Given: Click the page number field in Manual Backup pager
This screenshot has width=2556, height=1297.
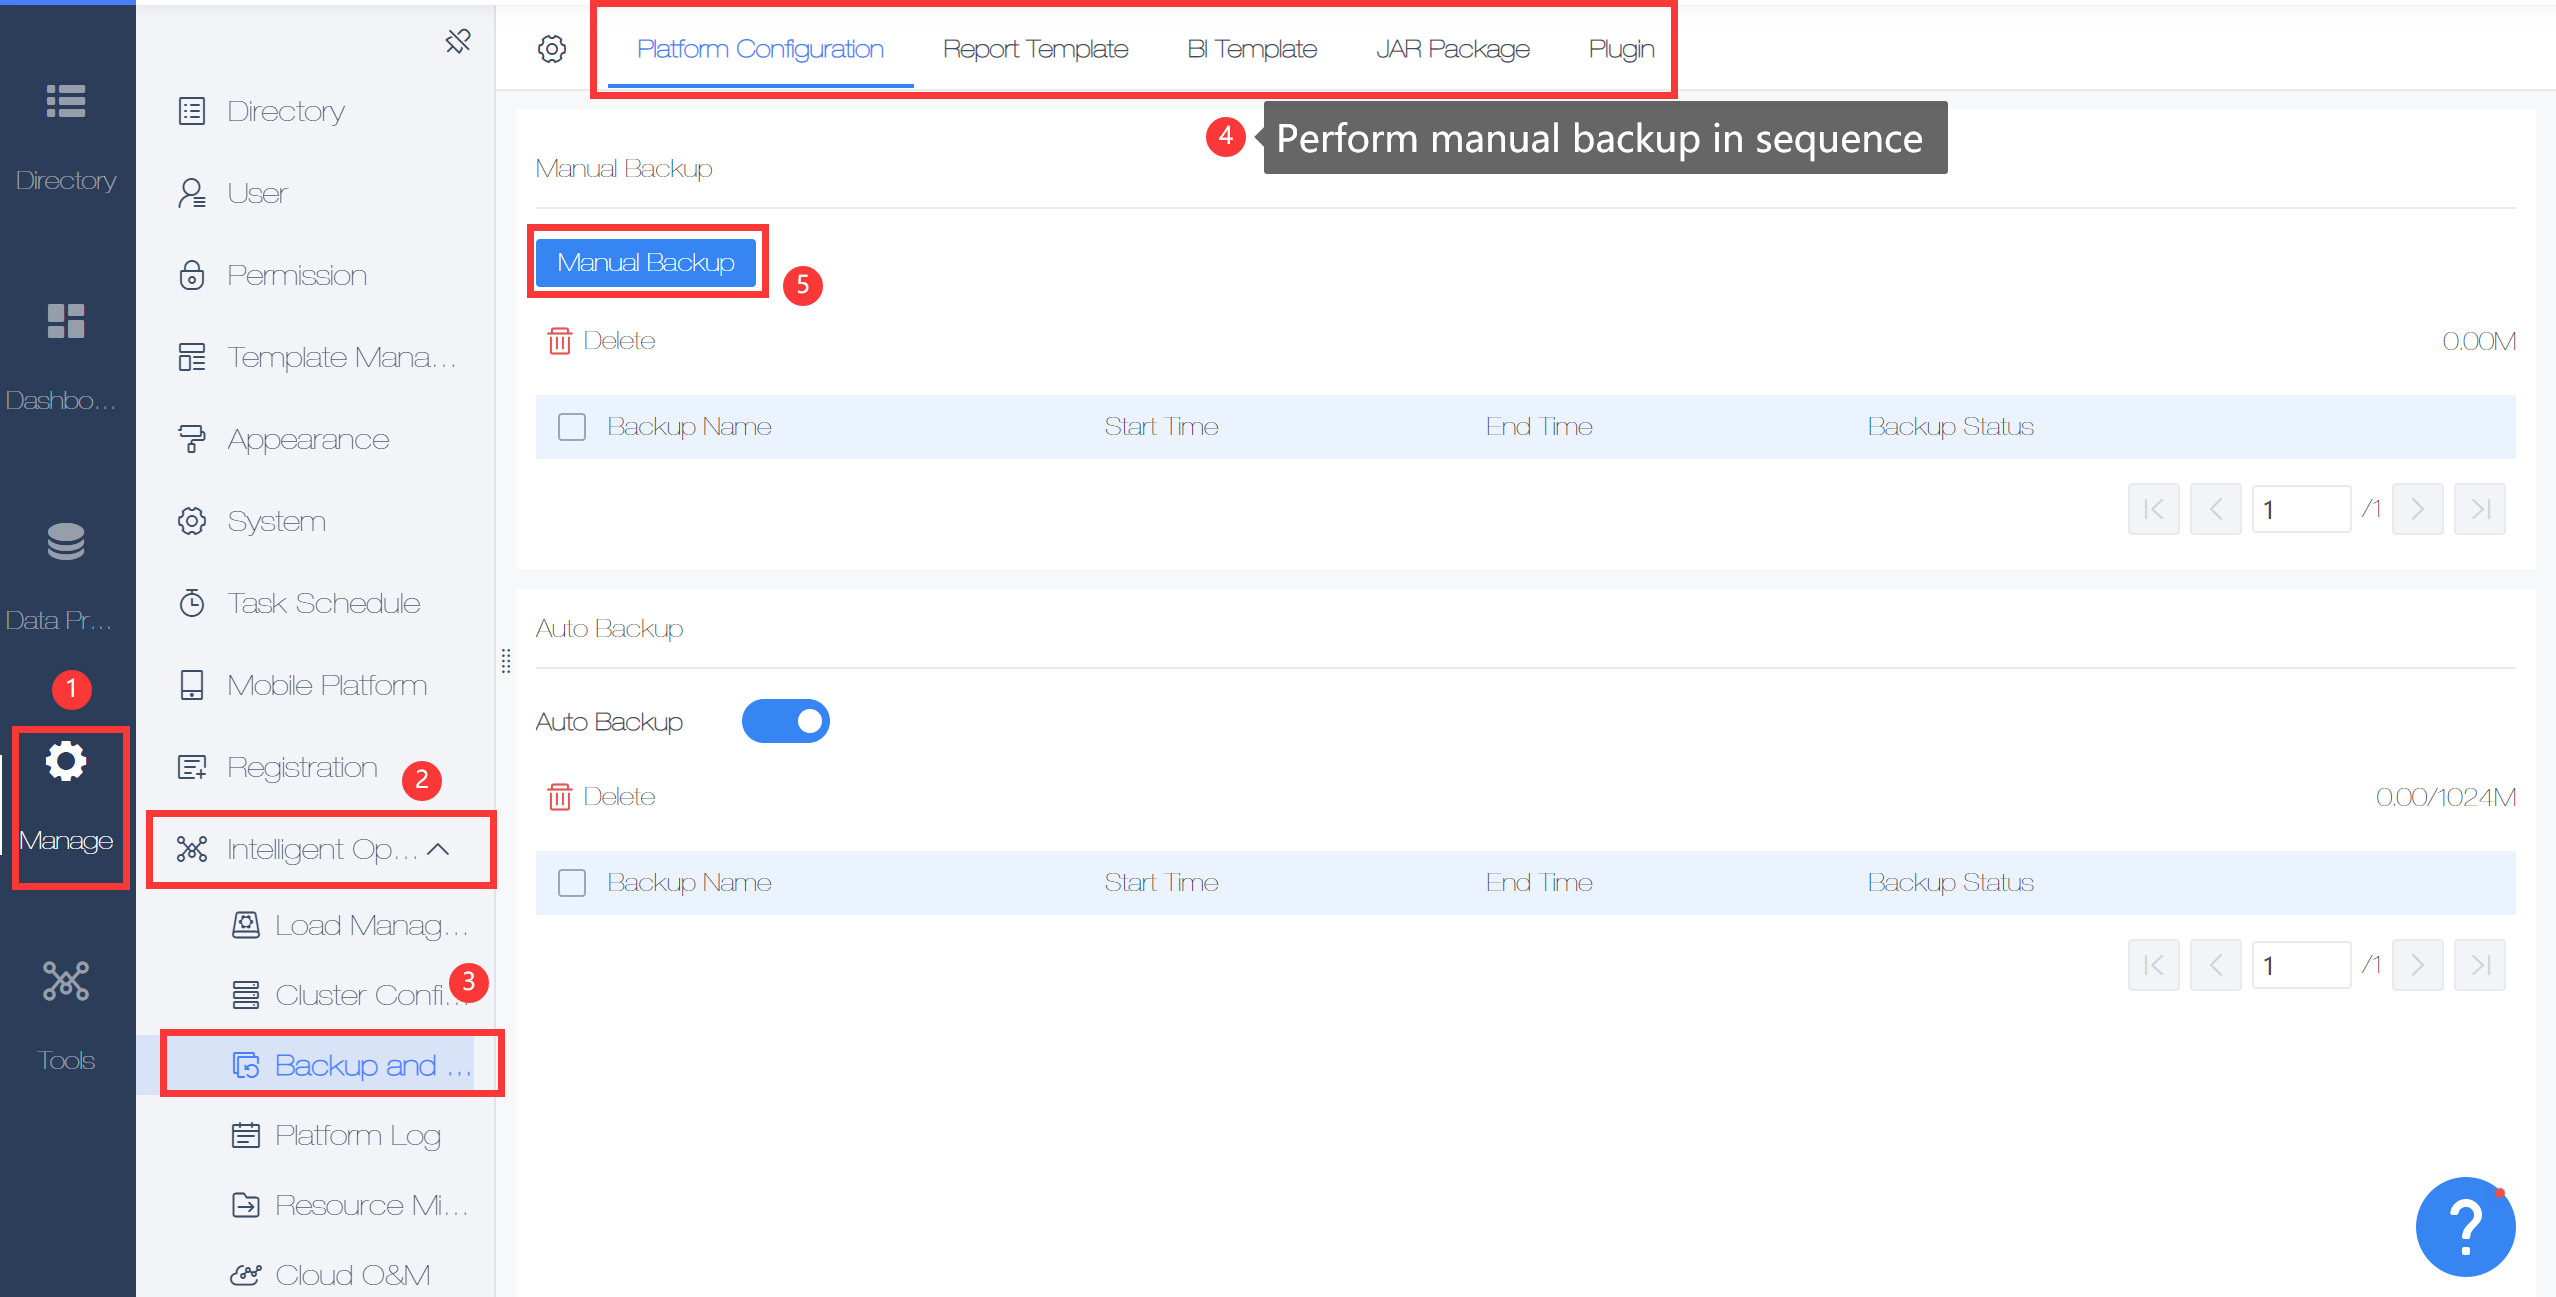Looking at the screenshot, I should coord(2301,509).
